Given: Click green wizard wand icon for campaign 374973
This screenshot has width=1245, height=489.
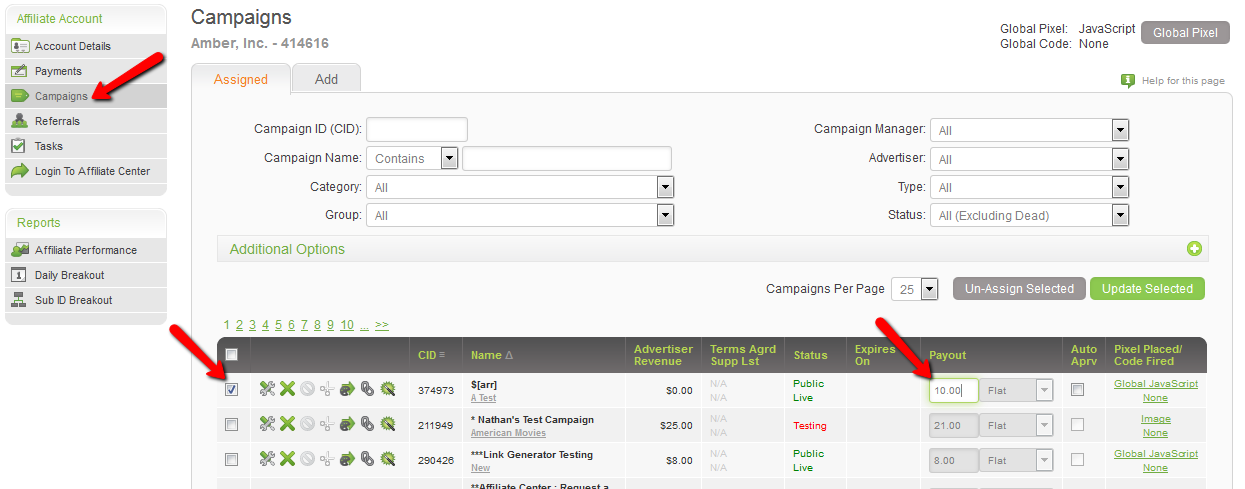Looking at the screenshot, I should [387, 390].
